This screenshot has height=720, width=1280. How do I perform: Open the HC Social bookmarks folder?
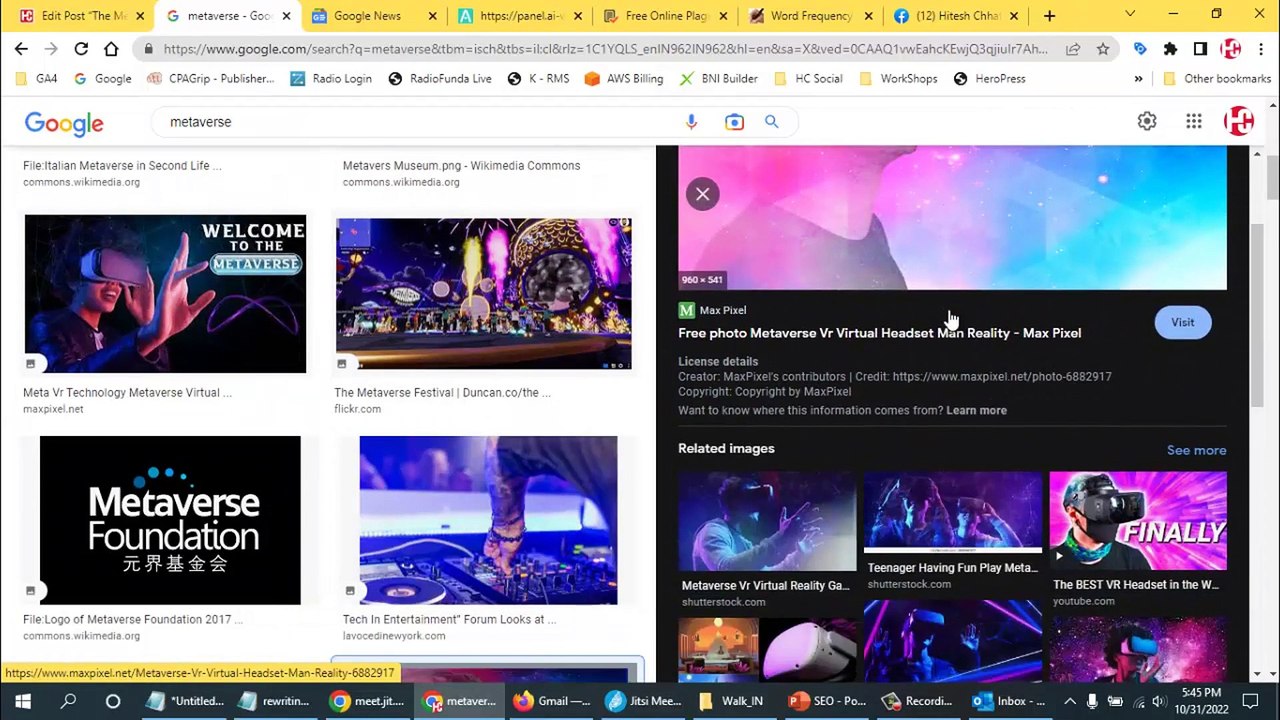coord(808,79)
